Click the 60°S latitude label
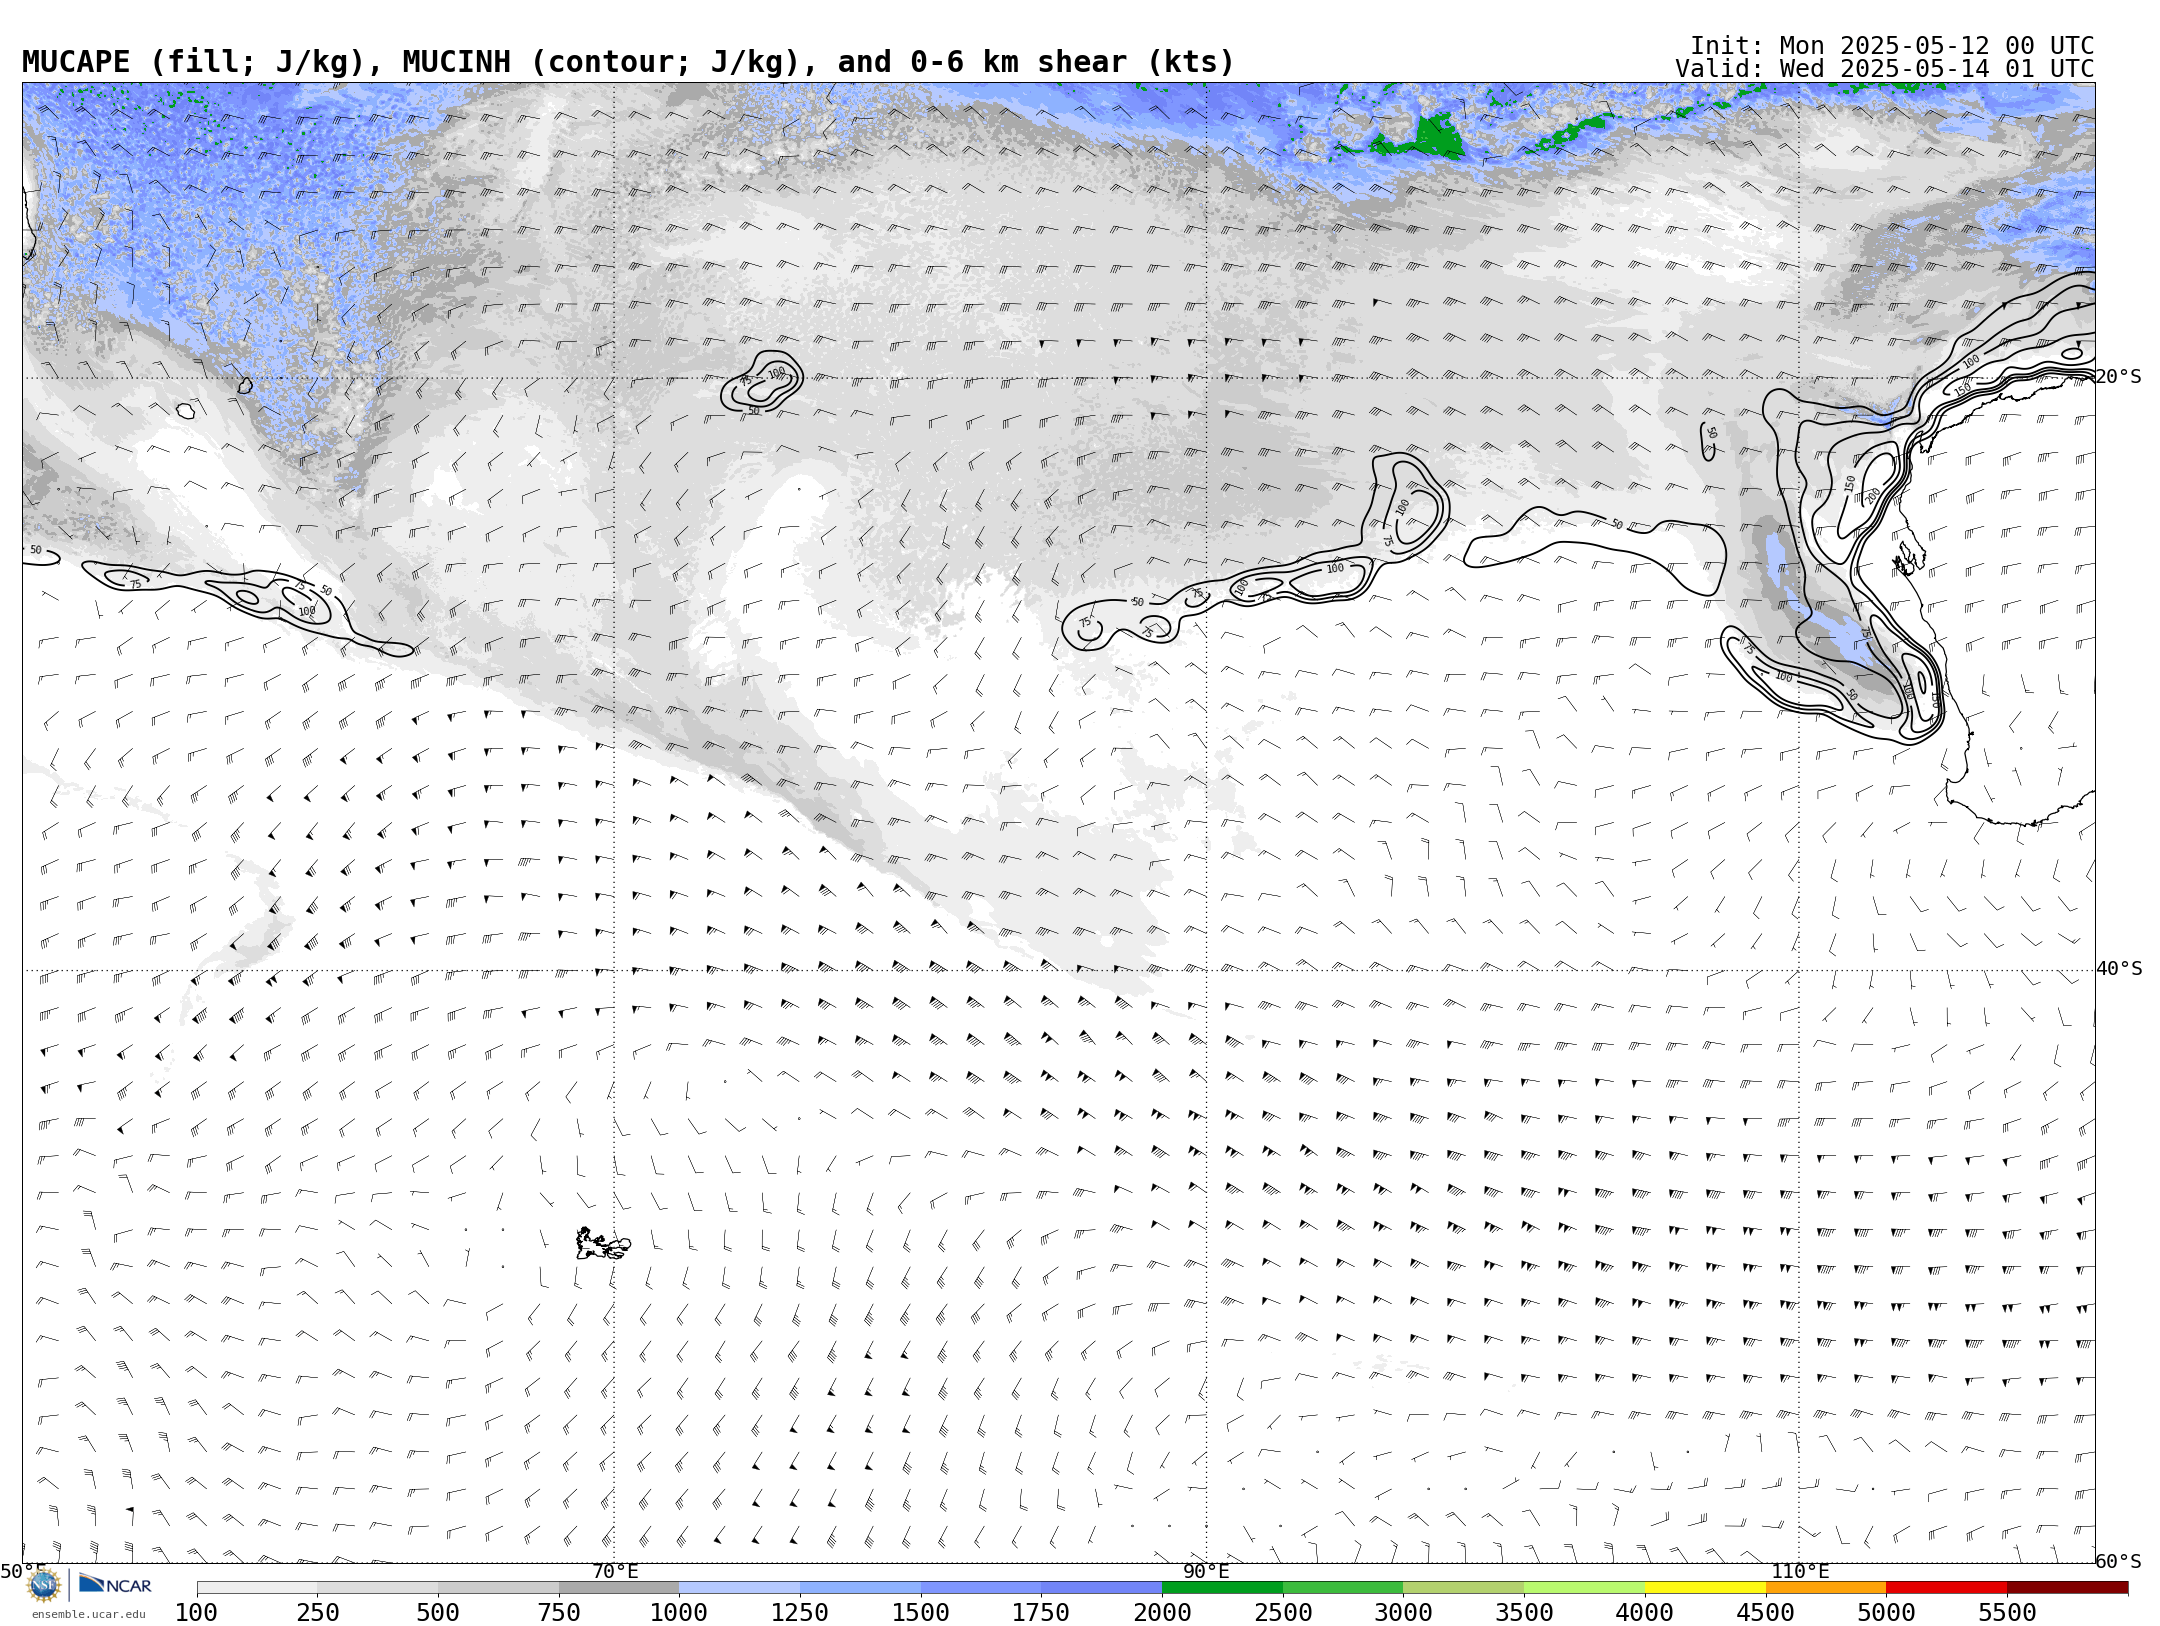Viewport: 2160px width, 1626px height. point(2118,1561)
